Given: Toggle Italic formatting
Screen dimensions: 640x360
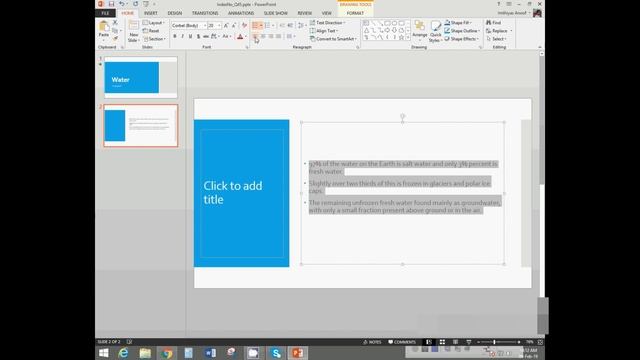Looking at the screenshot, I should [182, 36].
